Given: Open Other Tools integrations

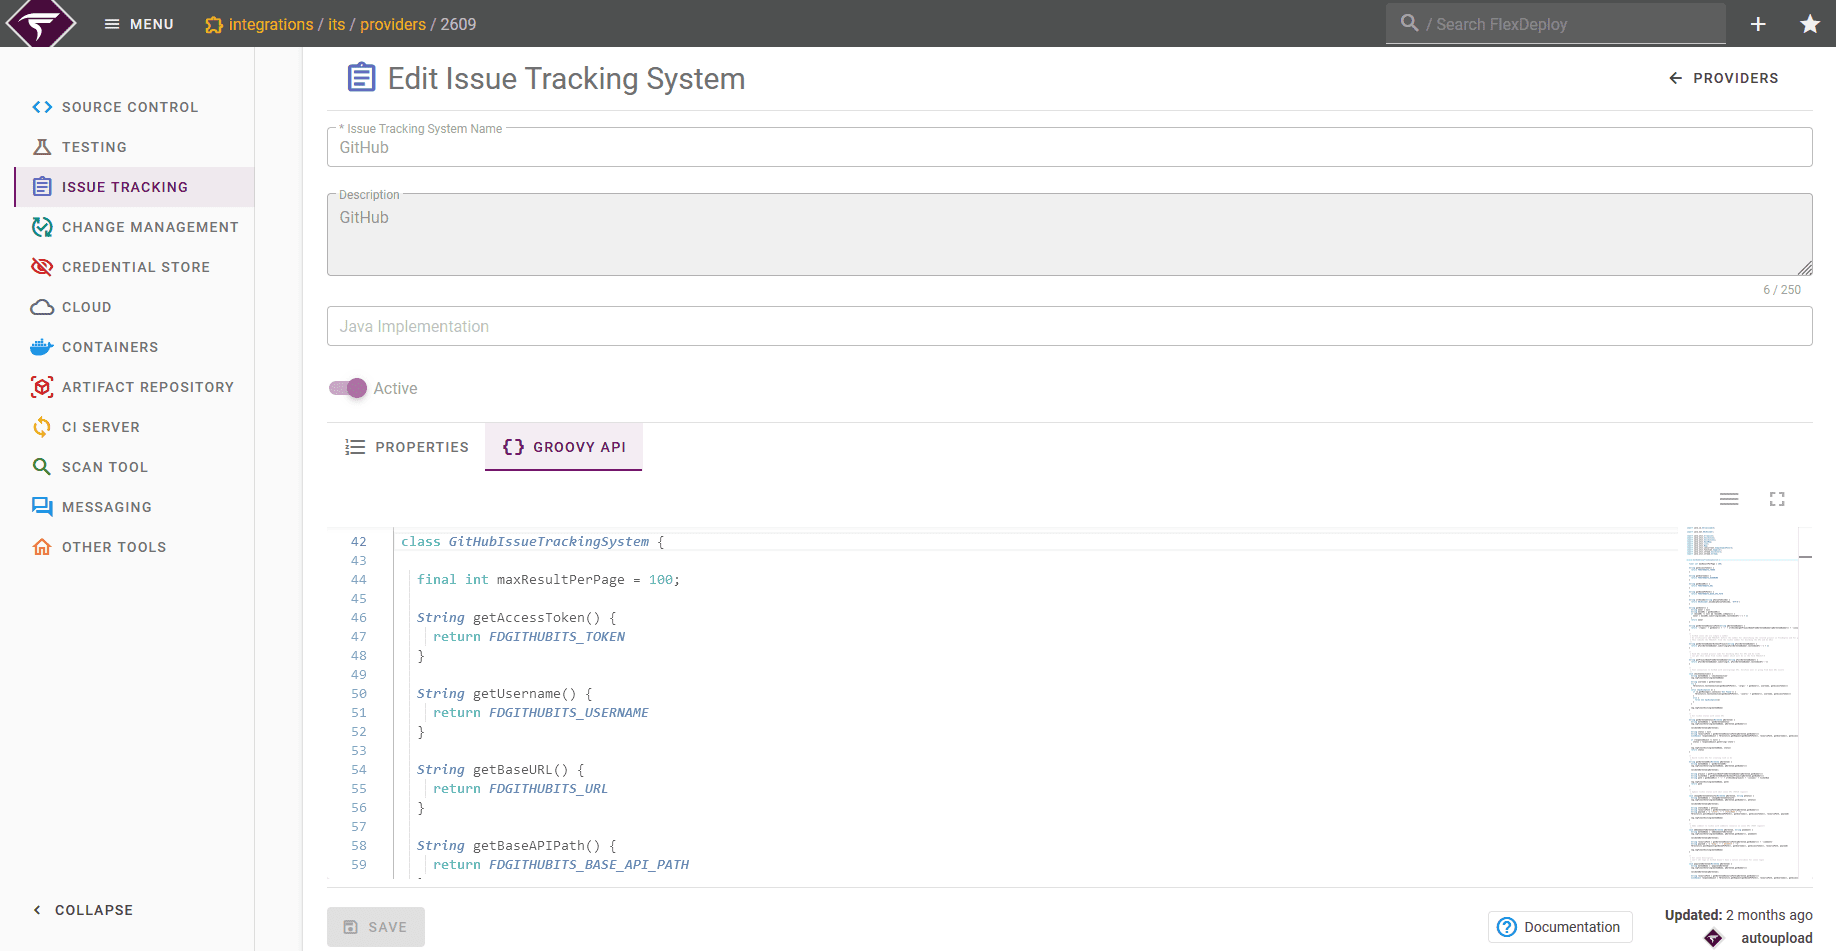Looking at the screenshot, I should [134, 547].
